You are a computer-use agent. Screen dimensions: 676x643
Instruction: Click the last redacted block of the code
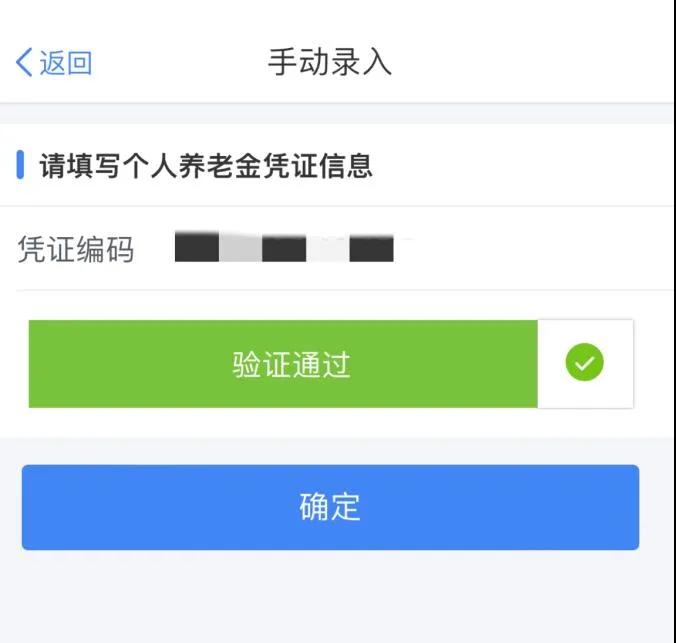[x=371, y=248]
